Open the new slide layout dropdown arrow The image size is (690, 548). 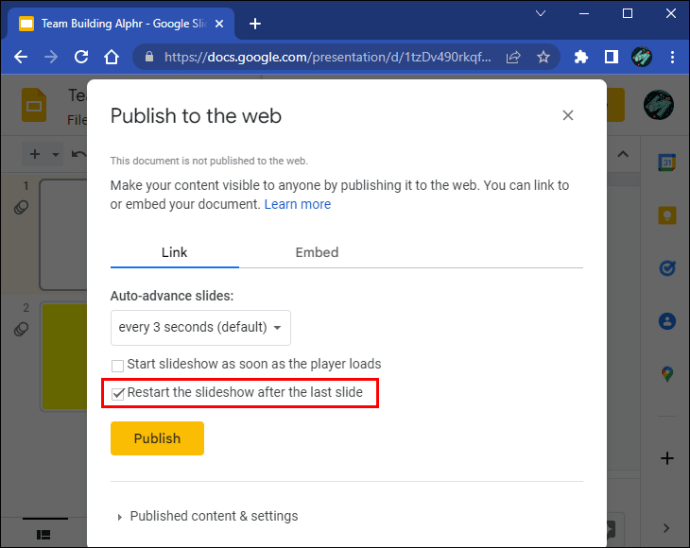coord(55,154)
